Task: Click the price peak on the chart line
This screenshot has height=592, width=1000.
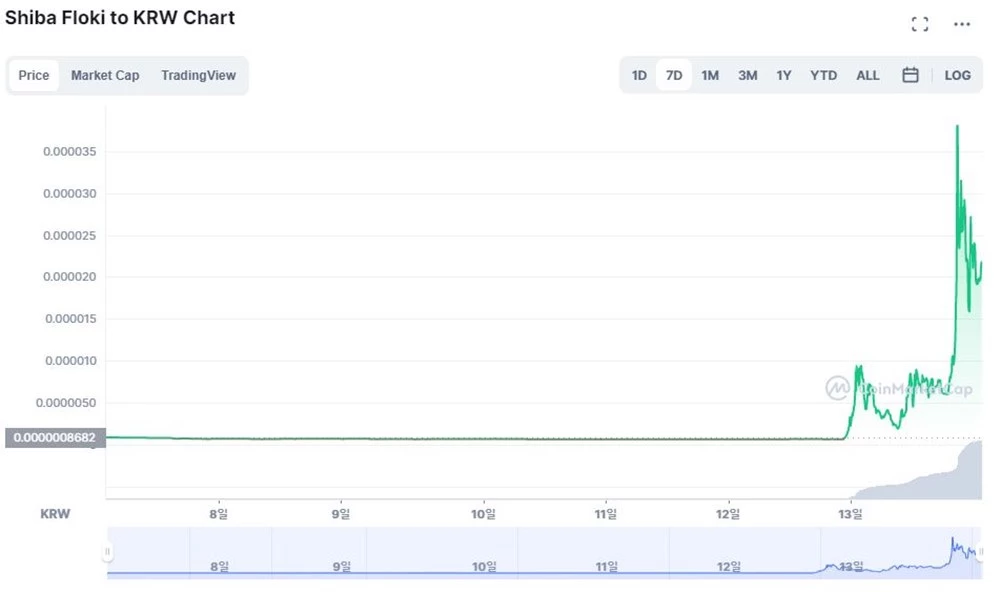Action: pos(957,127)
